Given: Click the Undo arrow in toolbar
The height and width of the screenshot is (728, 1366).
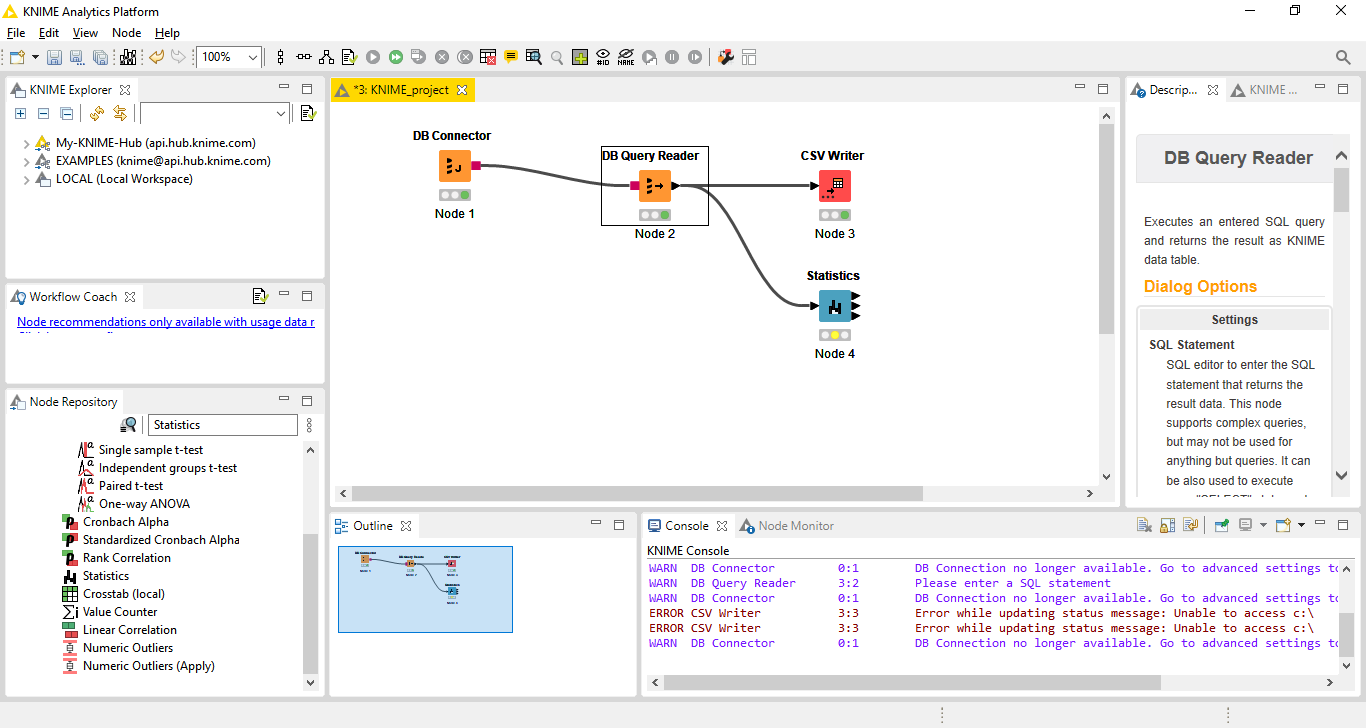Looking at the screenshot, I should coord(156,58).
